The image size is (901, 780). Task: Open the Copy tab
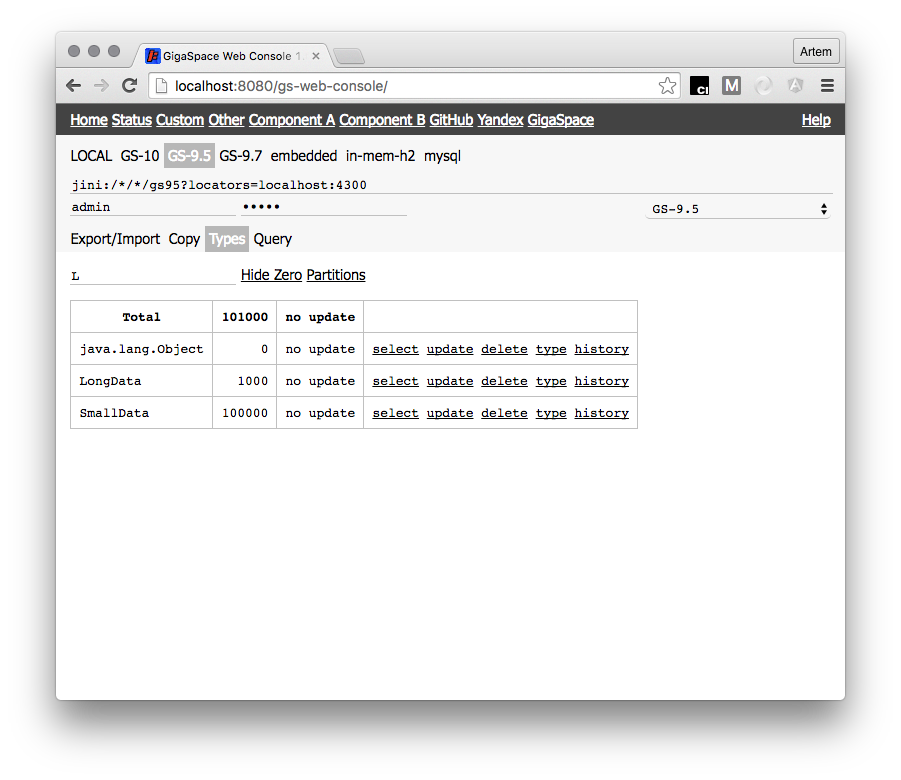pyautogui.click(x=184, y=239)
